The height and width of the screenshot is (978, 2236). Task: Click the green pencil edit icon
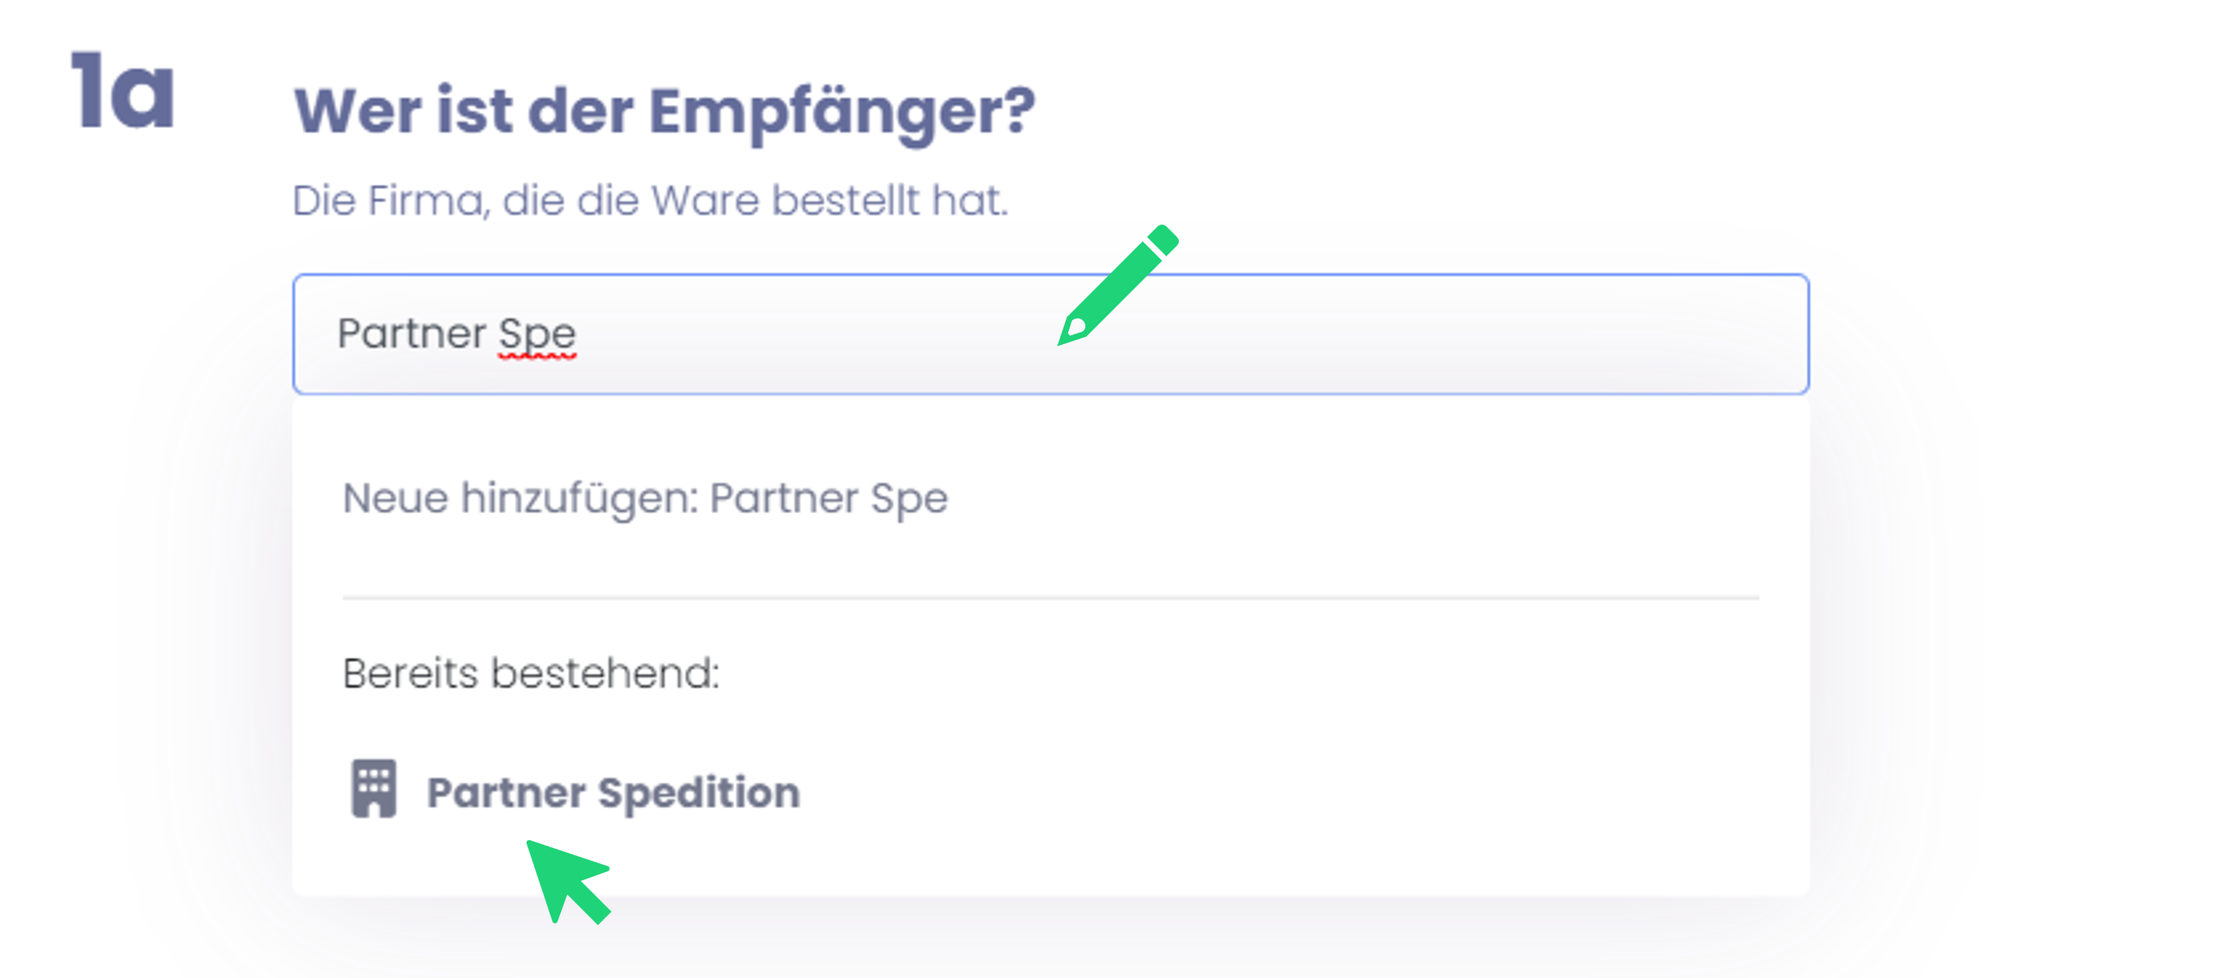1118,285
